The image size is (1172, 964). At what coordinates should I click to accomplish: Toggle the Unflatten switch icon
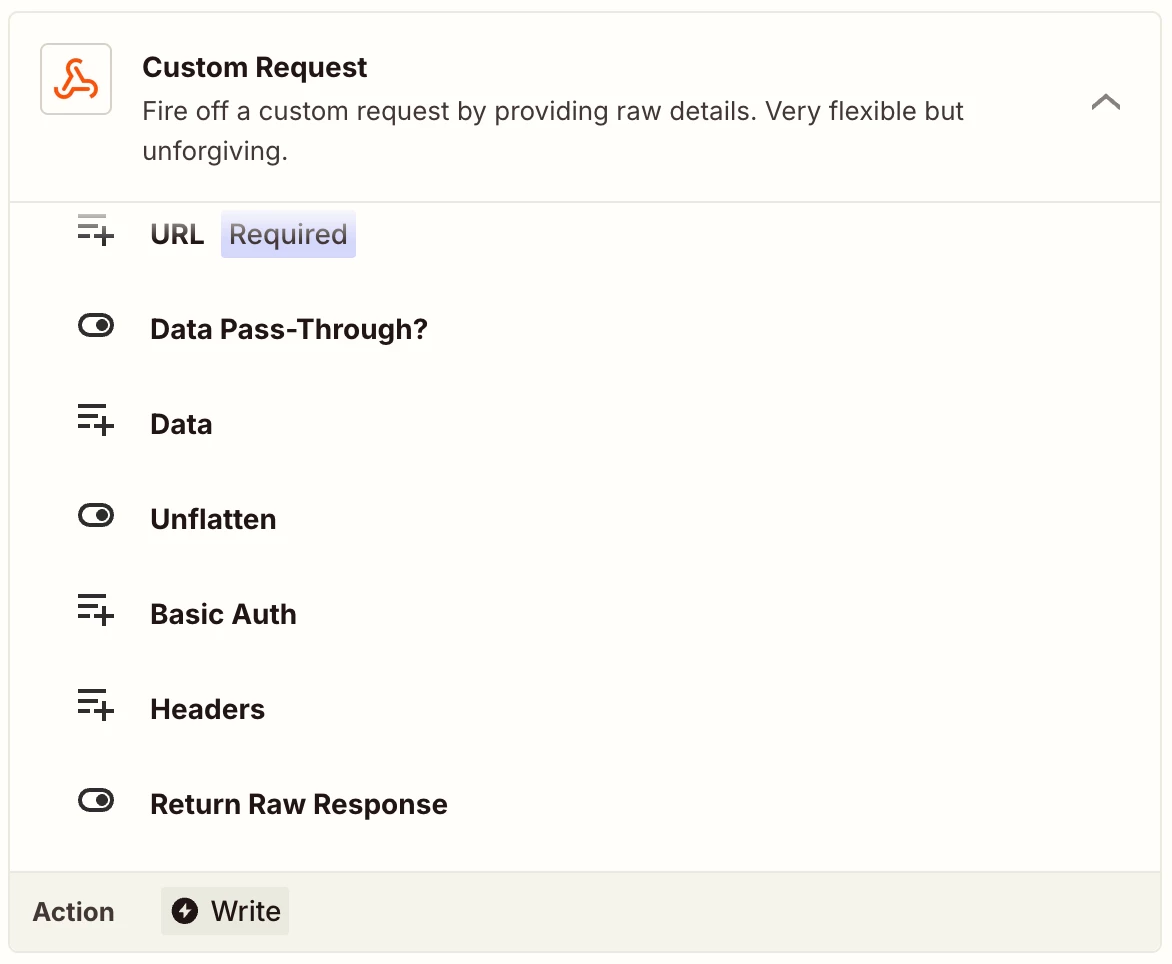tap(96, 516)
